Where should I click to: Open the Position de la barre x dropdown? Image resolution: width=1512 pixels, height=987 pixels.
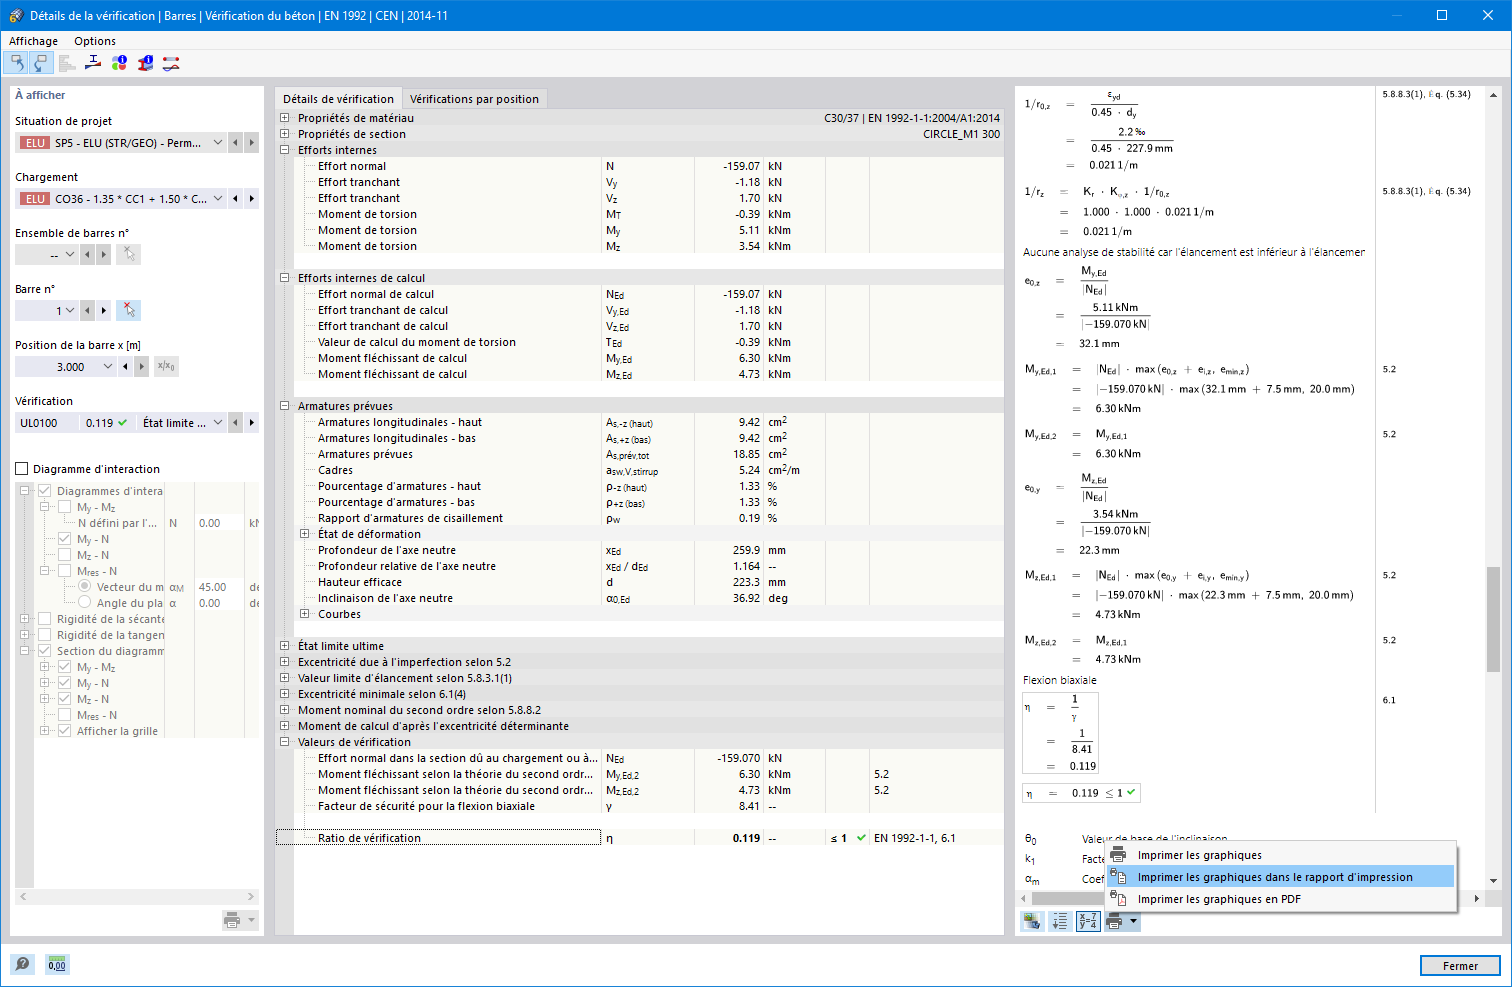108,367
